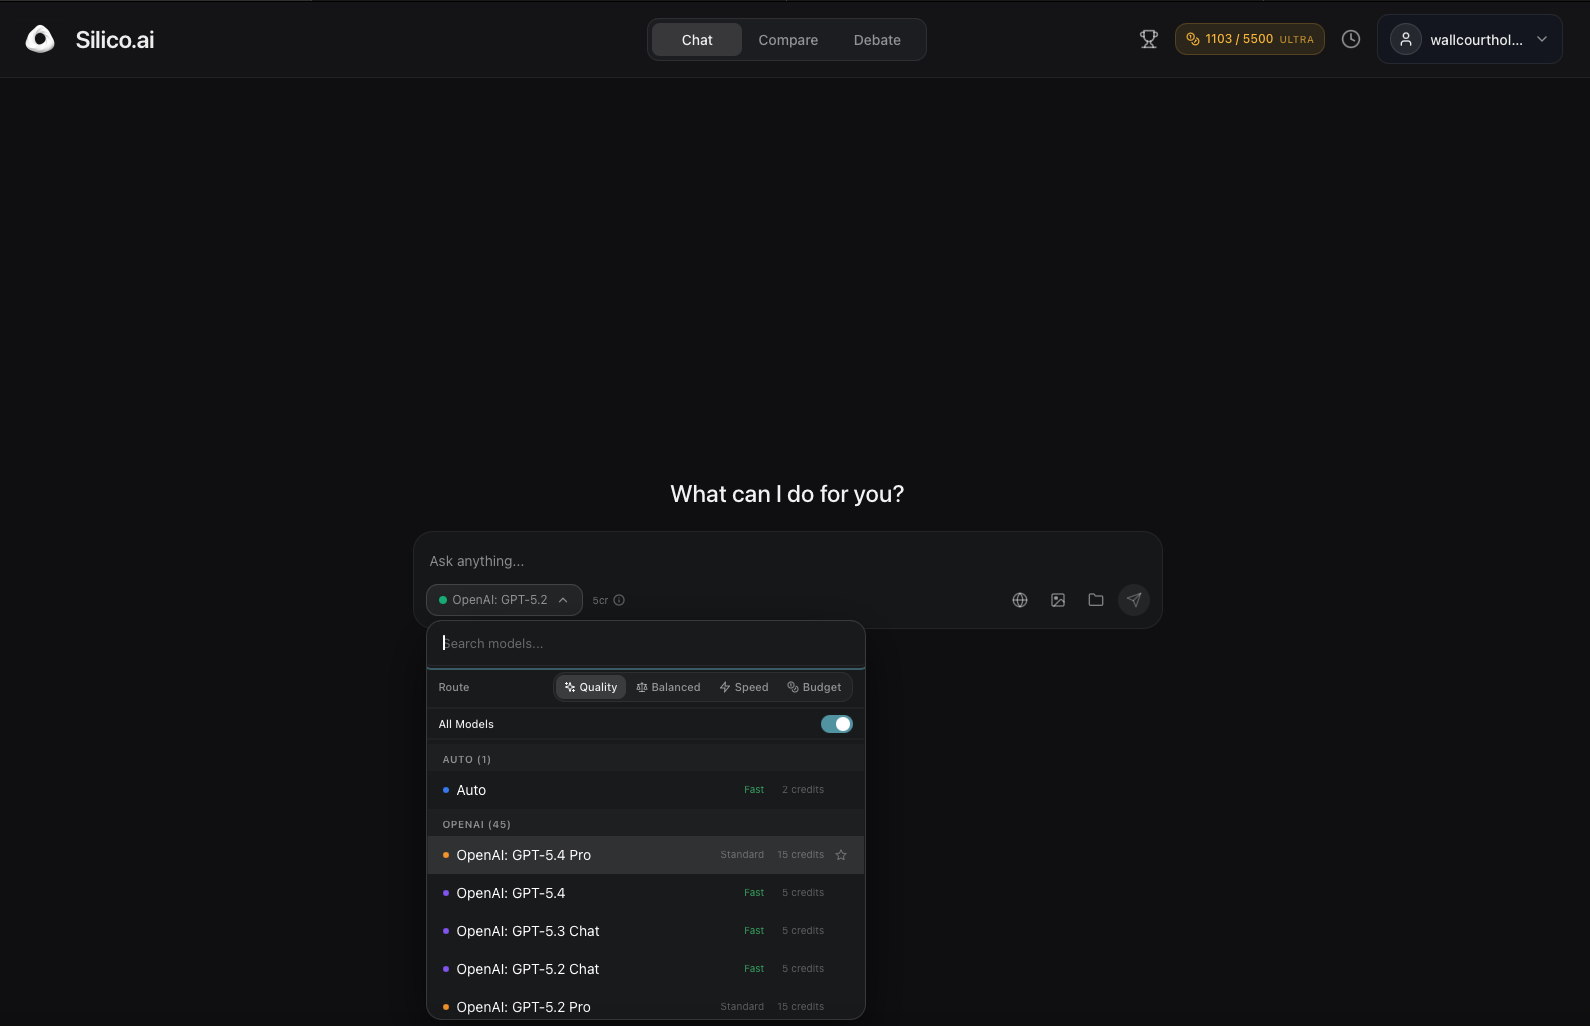Favorite GPT-5.4 Pro with star icon
The width and height of the screenshot is (1590, 1026).
pos(841,855)
